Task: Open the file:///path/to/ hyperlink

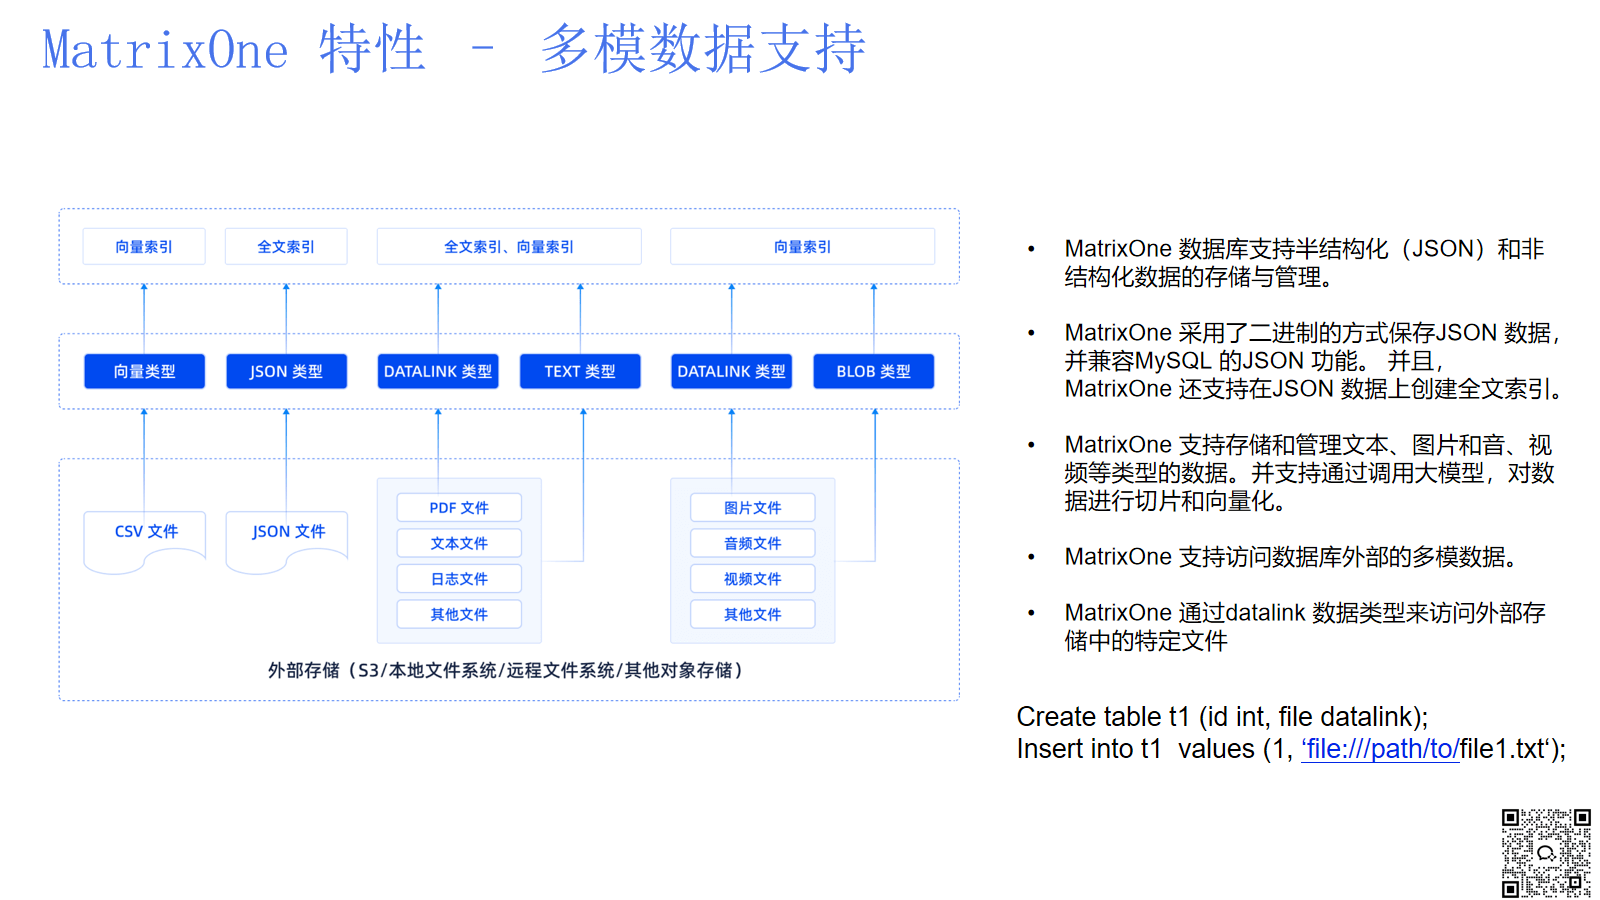Action: [x=1380, y=749]
